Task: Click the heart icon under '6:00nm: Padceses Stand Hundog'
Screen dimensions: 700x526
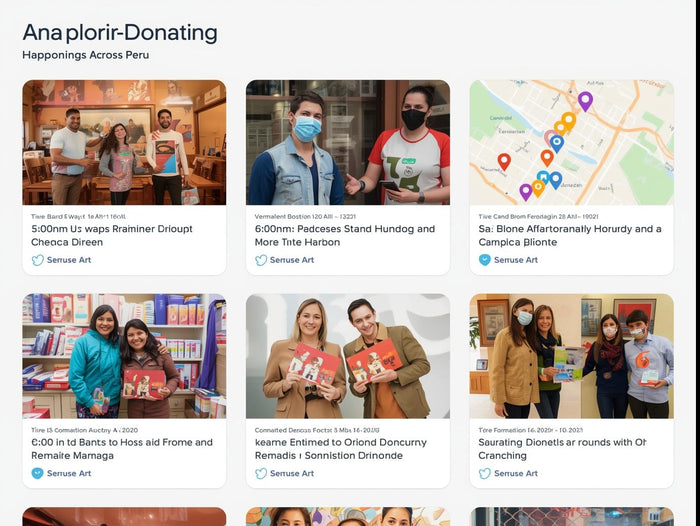Action: 261,260
